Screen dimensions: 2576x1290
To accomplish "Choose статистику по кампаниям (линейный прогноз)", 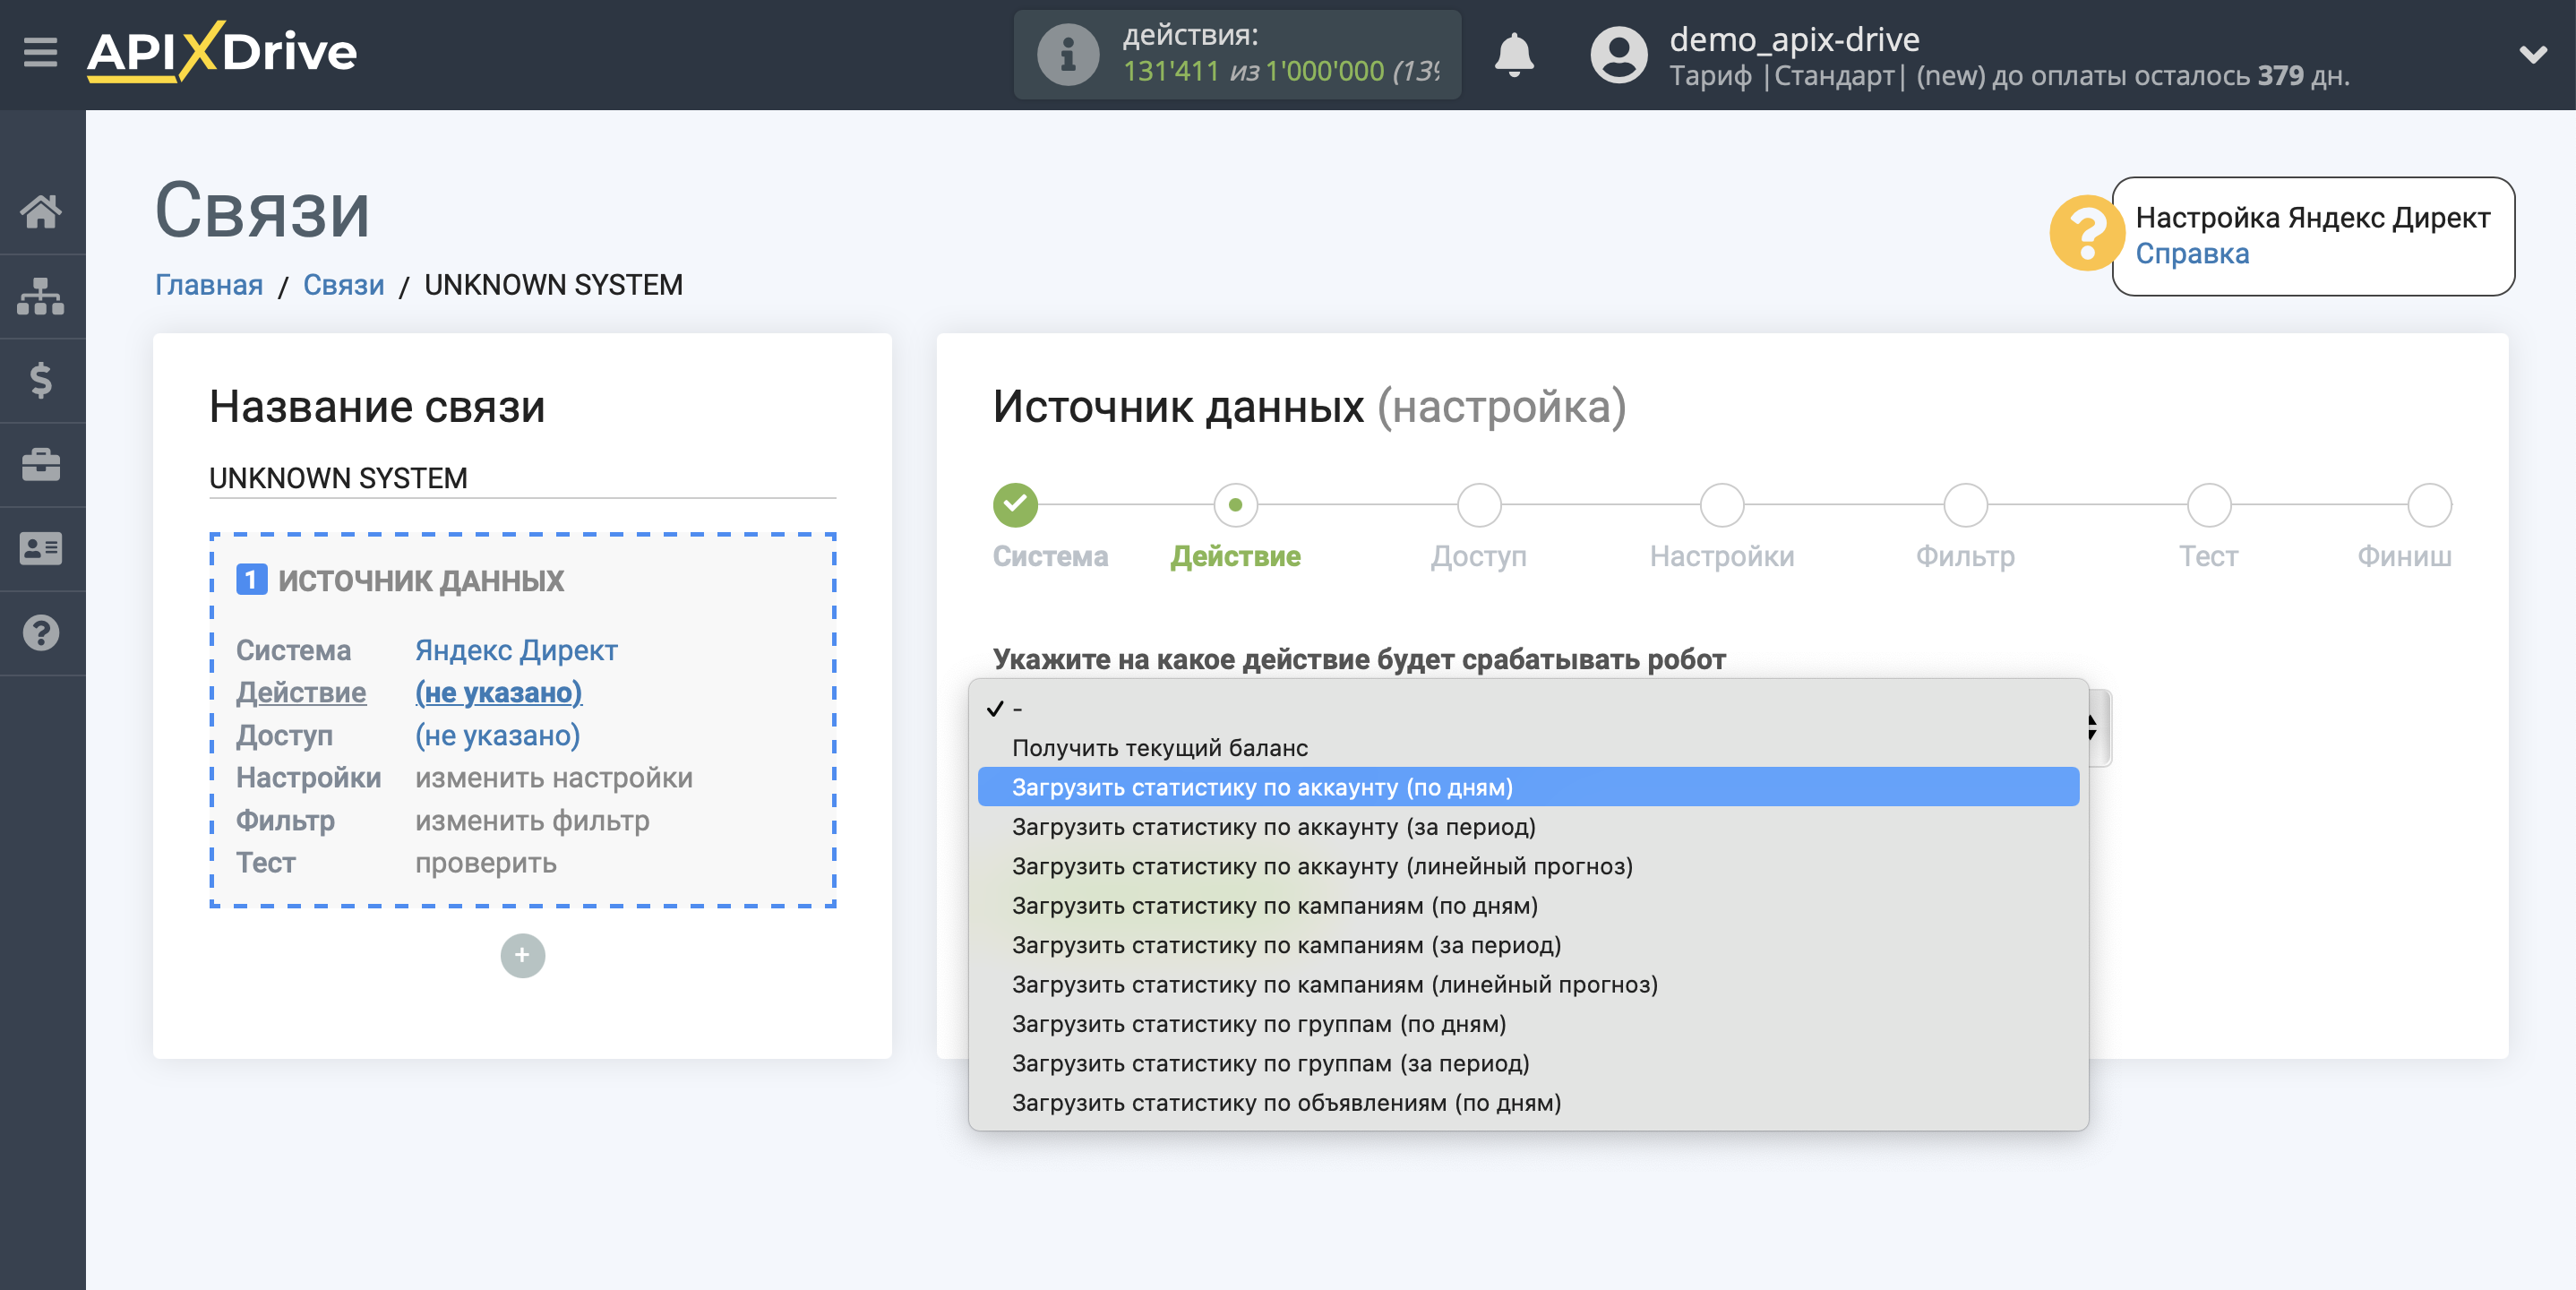I will pyautogui.click(x=1528, y=985).
